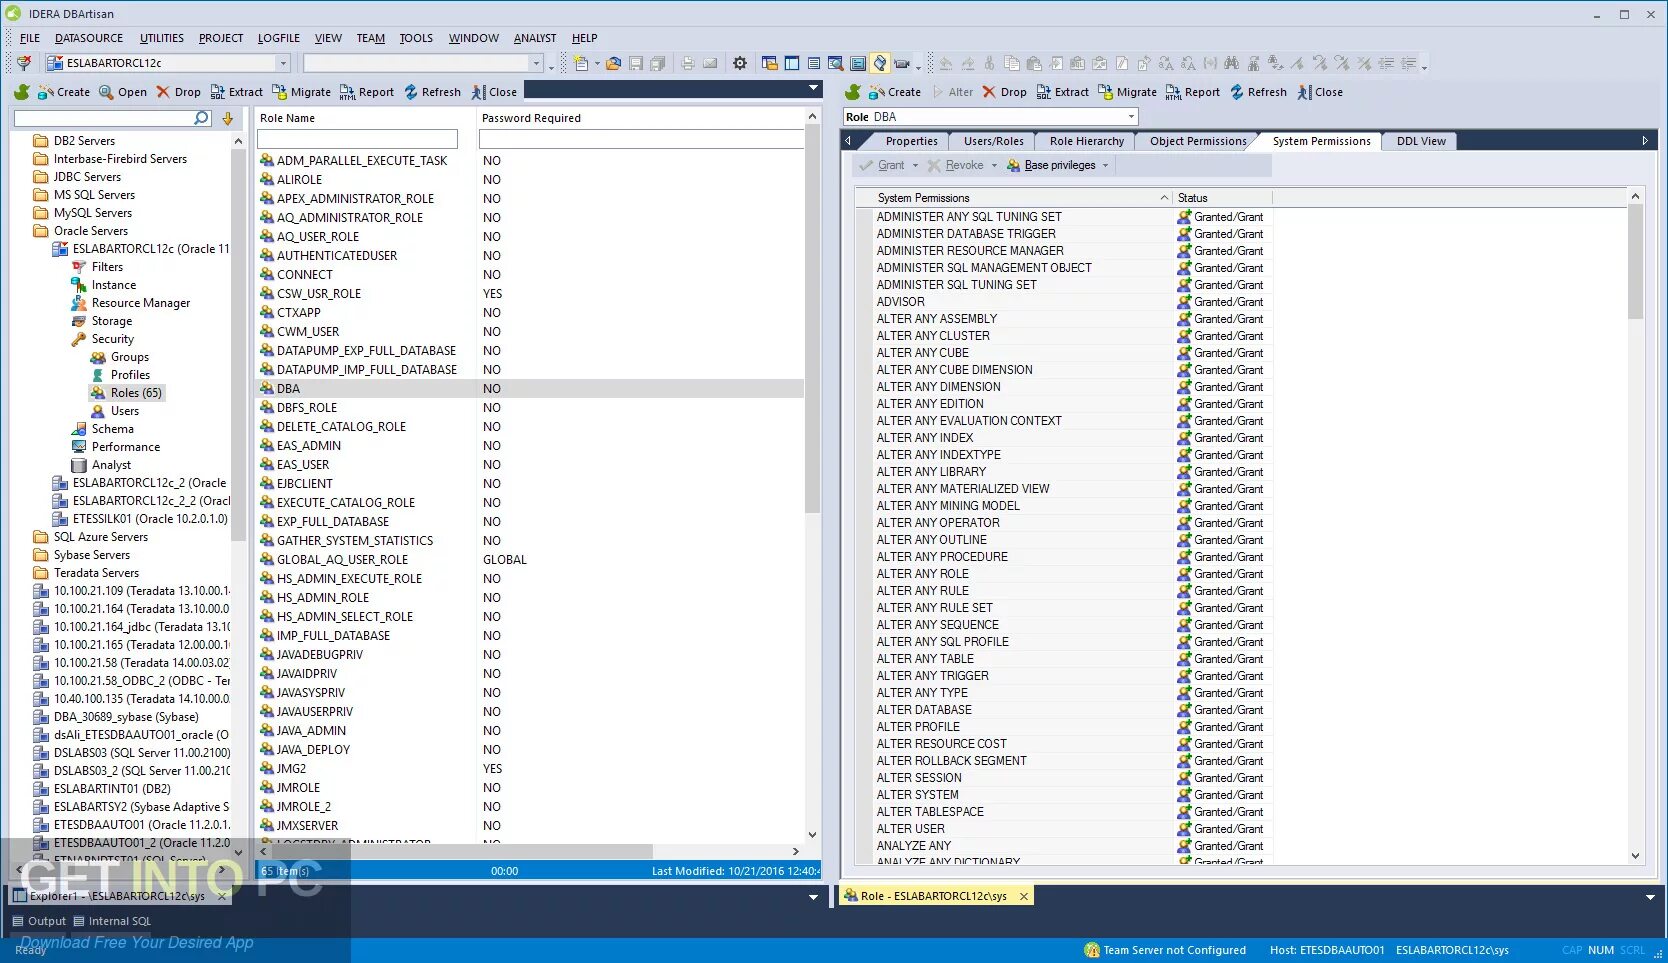Click Drop in the Role editor toolbar
The image size is (1668, 963).
(1004, 92)
